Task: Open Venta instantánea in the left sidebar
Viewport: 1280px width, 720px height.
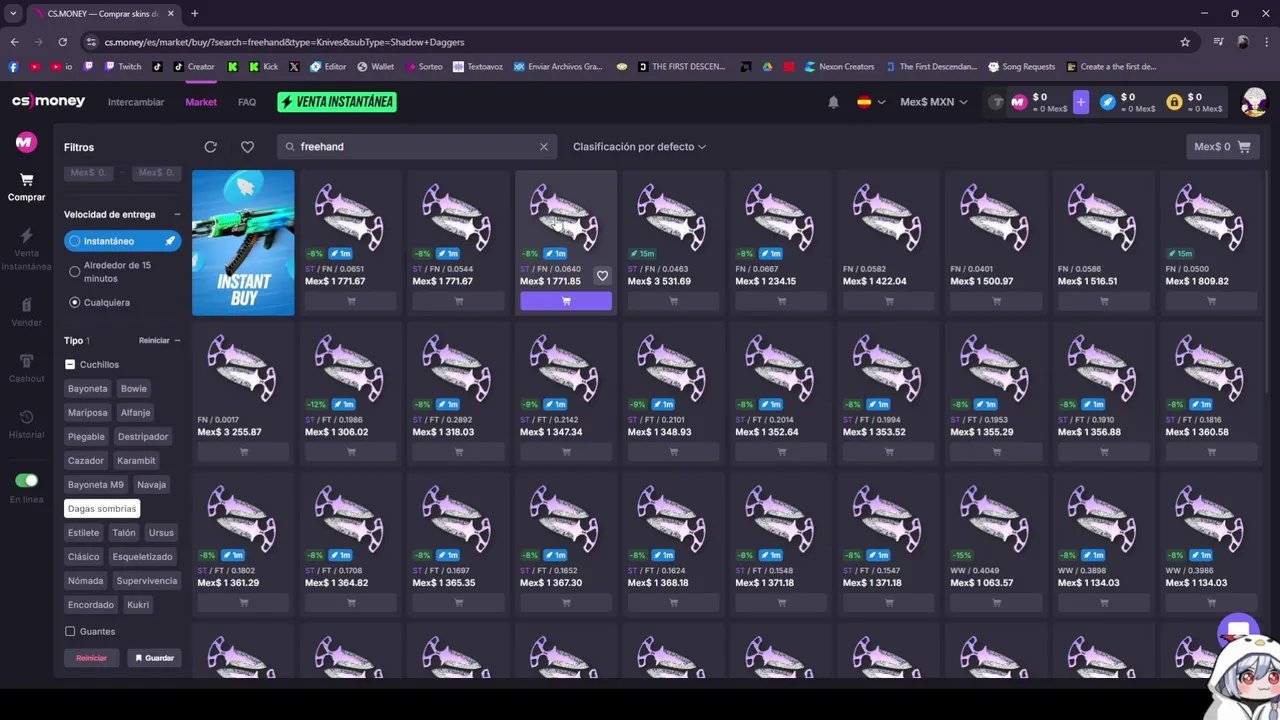Action: tap(26, 250)
